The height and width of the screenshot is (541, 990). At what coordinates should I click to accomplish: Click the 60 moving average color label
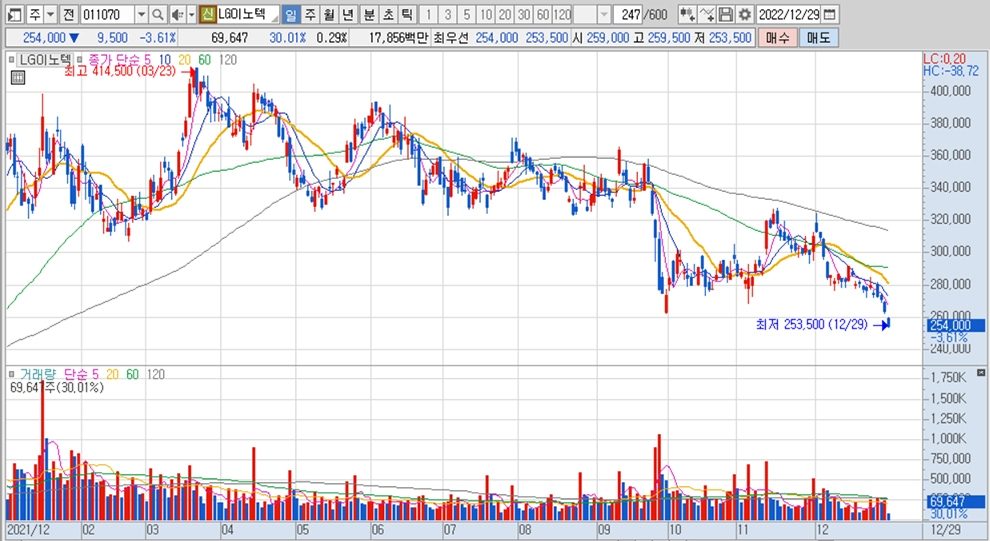[x=205, y=60]
